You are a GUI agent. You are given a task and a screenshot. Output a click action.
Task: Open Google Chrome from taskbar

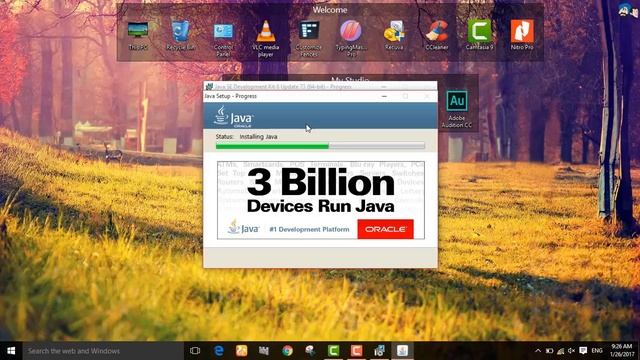coord(287,351)
